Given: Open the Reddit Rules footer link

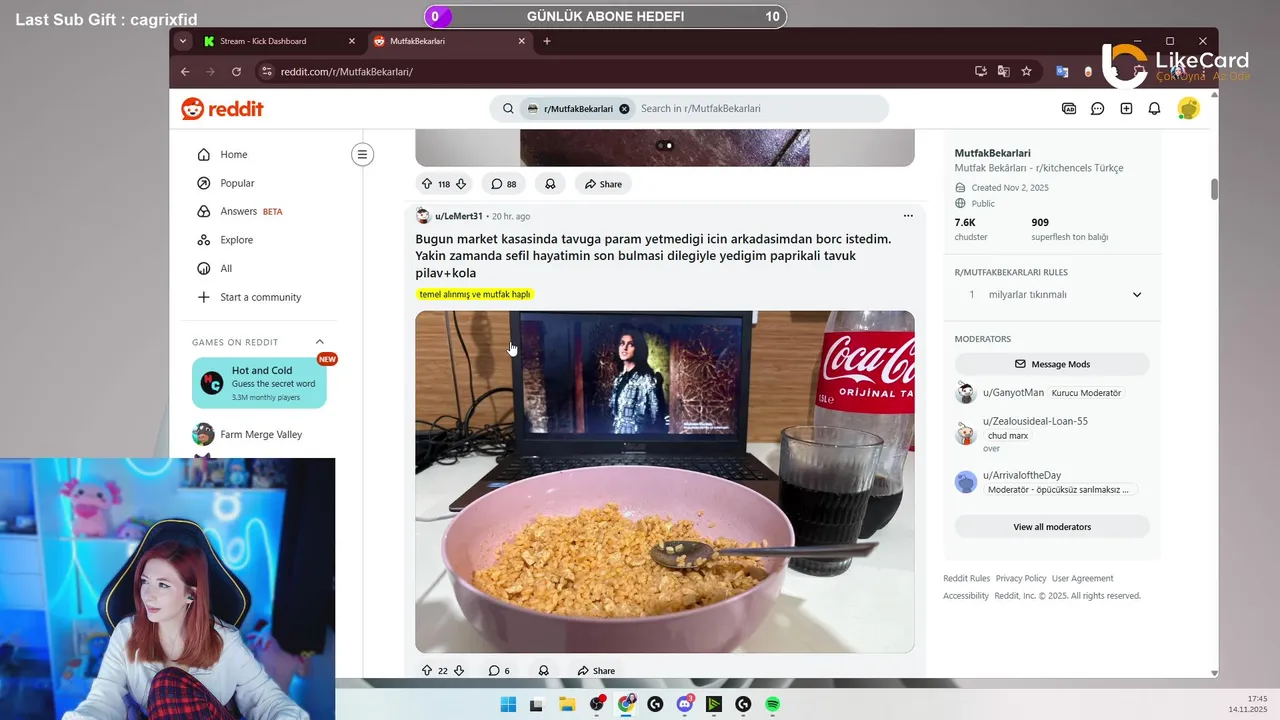Looking at the screenshot, I should coord(966,579).
